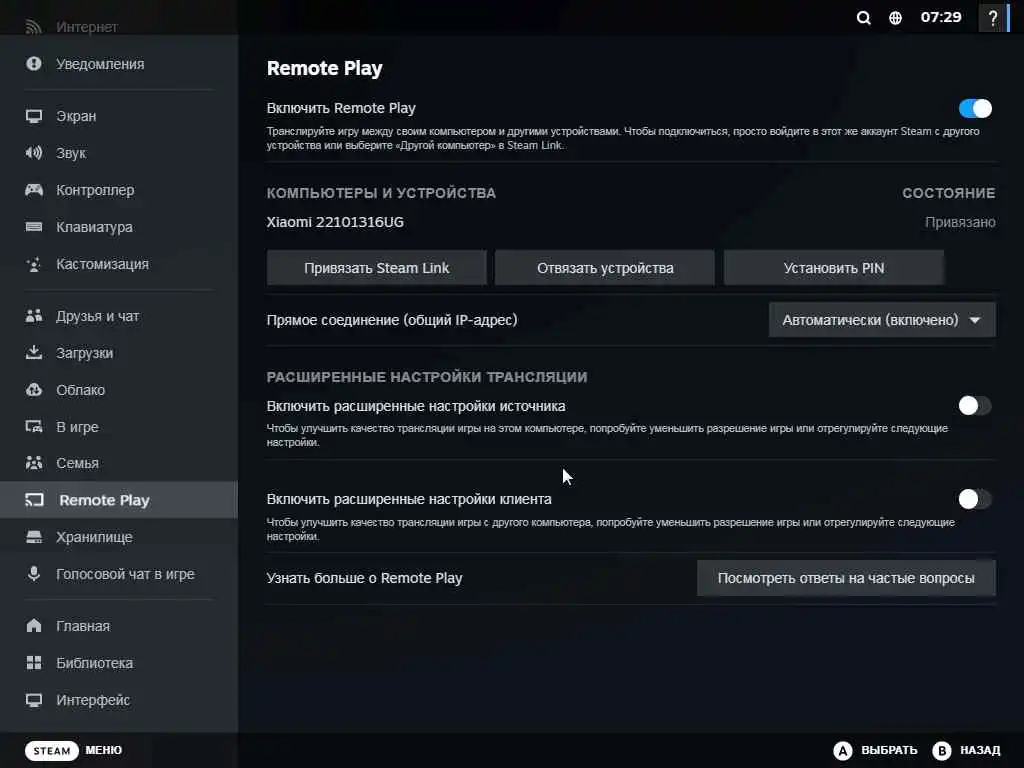Click the people icon beside Друзья и чат
Screen dimensions: 1024x768
click(34, 316)
